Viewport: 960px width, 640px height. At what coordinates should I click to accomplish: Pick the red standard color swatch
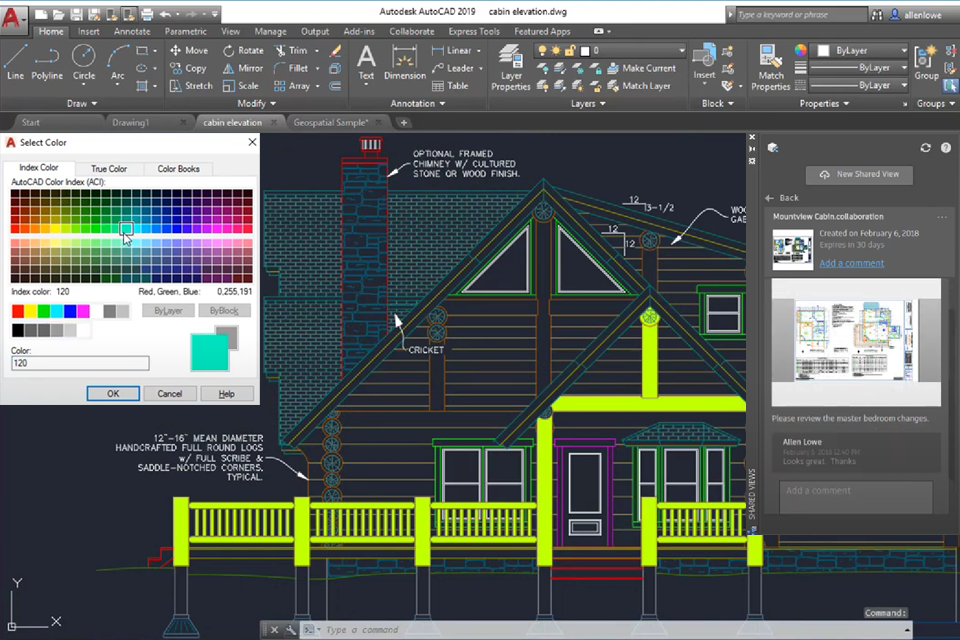(18, 311)
